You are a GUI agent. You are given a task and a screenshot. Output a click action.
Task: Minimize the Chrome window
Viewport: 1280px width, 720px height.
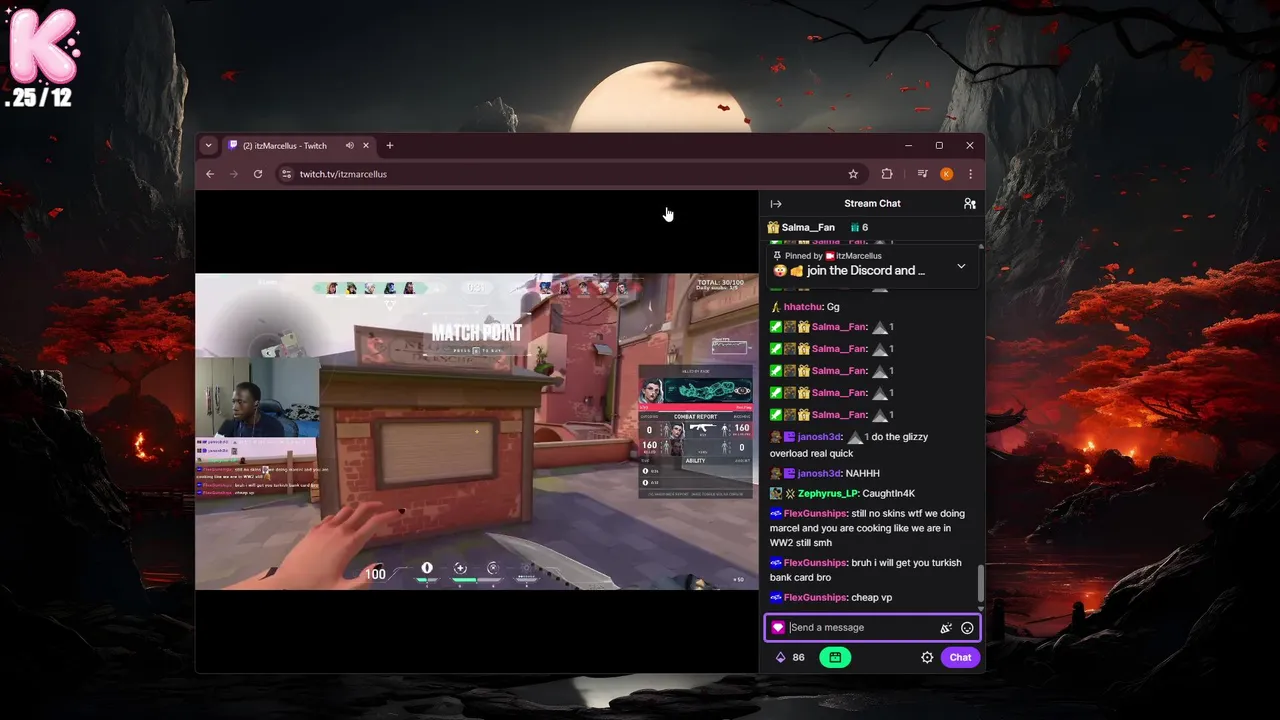(908, 146)
